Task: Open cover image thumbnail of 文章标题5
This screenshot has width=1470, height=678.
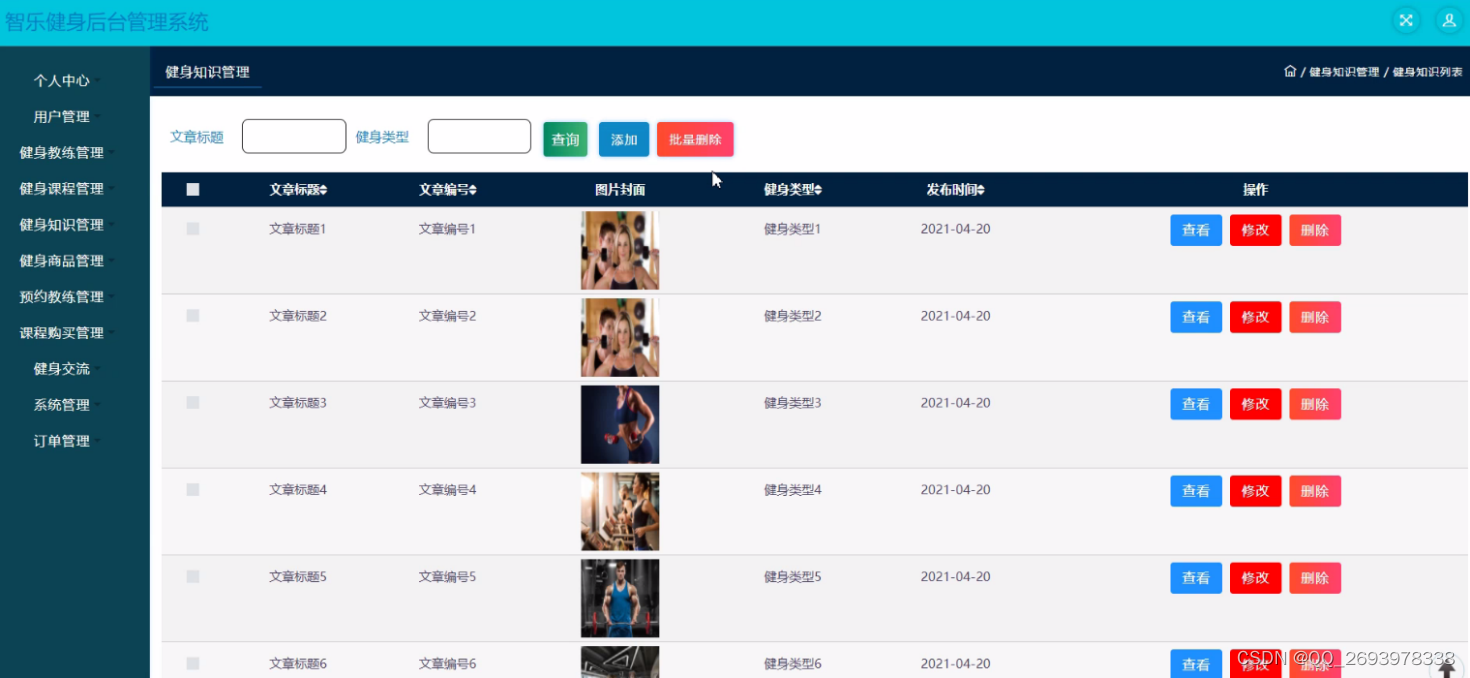Action: [x=620, y=598]
